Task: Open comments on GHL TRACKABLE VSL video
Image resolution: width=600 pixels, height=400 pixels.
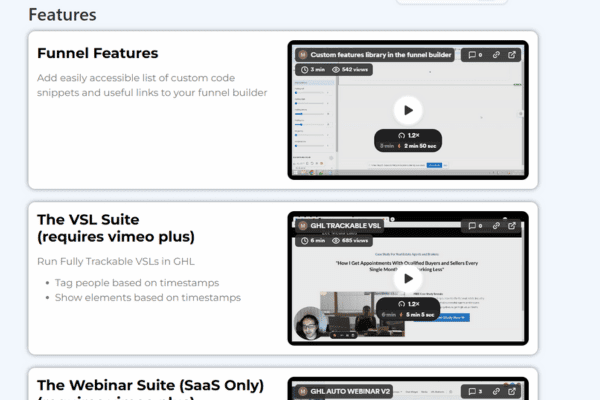Action: pyautogui.click(x=475, y=226)
